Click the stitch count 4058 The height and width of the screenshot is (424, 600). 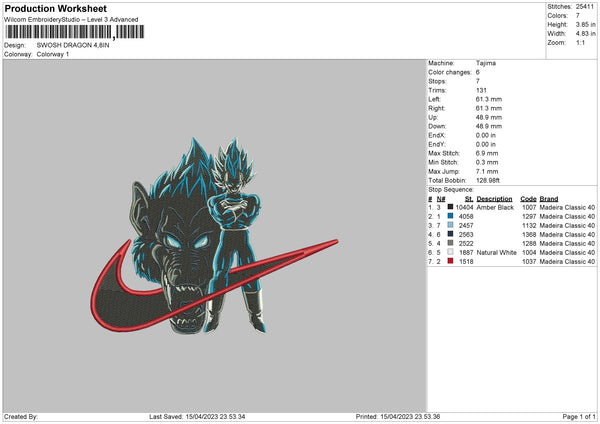click(x=466, y=217)
